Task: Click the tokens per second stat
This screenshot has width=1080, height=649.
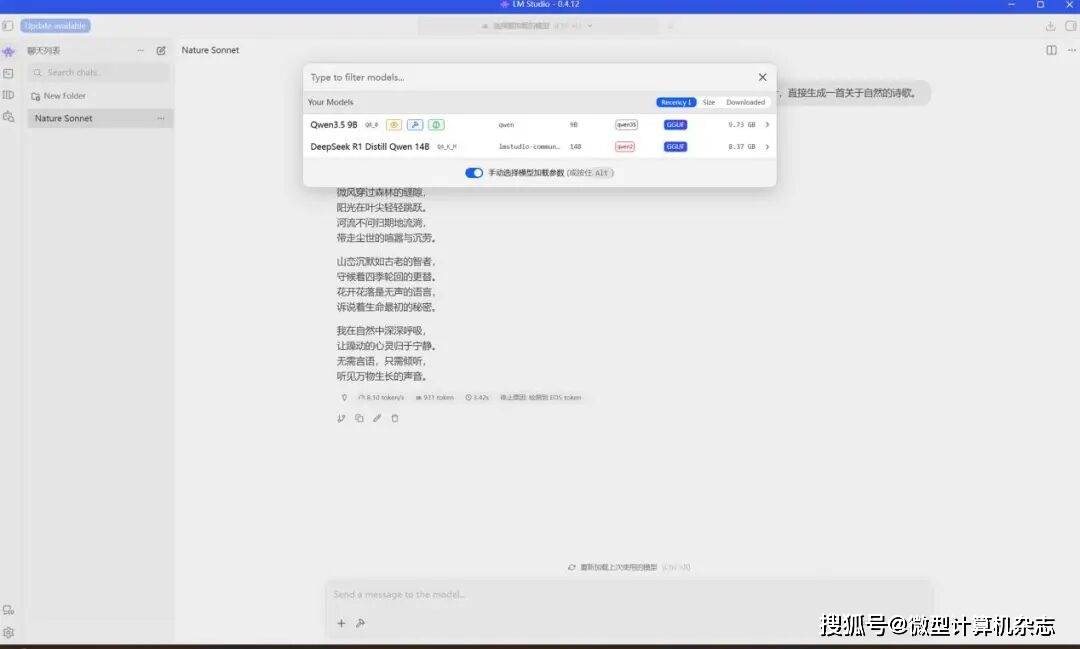Action: tap(381, 398)
